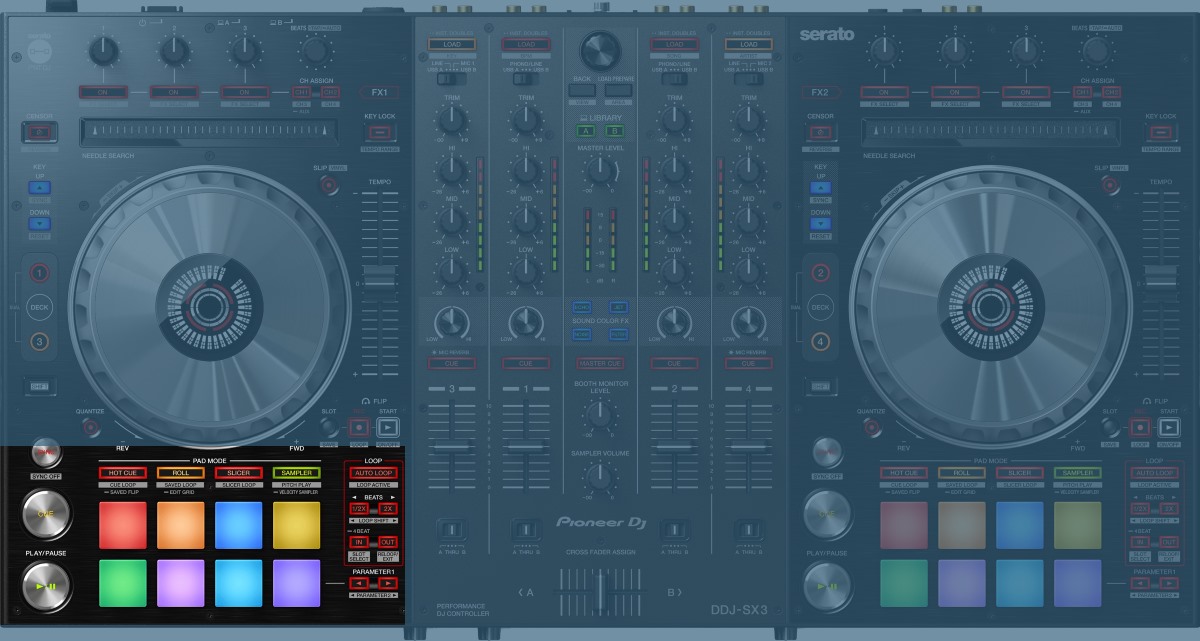Trigger the cyan bottom-row pad on left deck
The width and height of the screenshot is (1200, 641).
[x=239, y=583]
